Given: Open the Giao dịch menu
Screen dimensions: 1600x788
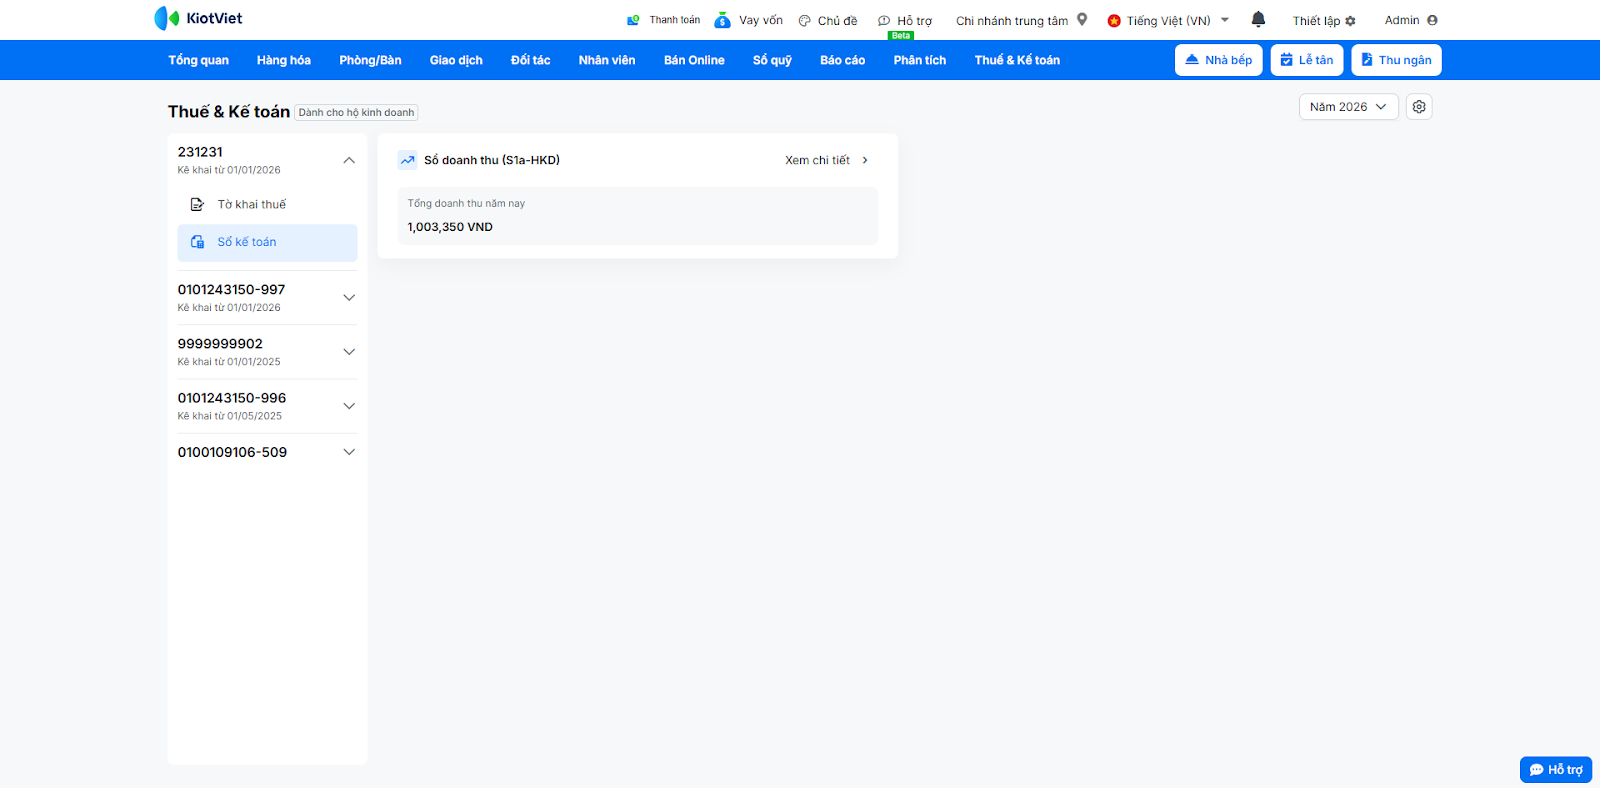Looking at the screenshot, I should click(456, 60).
